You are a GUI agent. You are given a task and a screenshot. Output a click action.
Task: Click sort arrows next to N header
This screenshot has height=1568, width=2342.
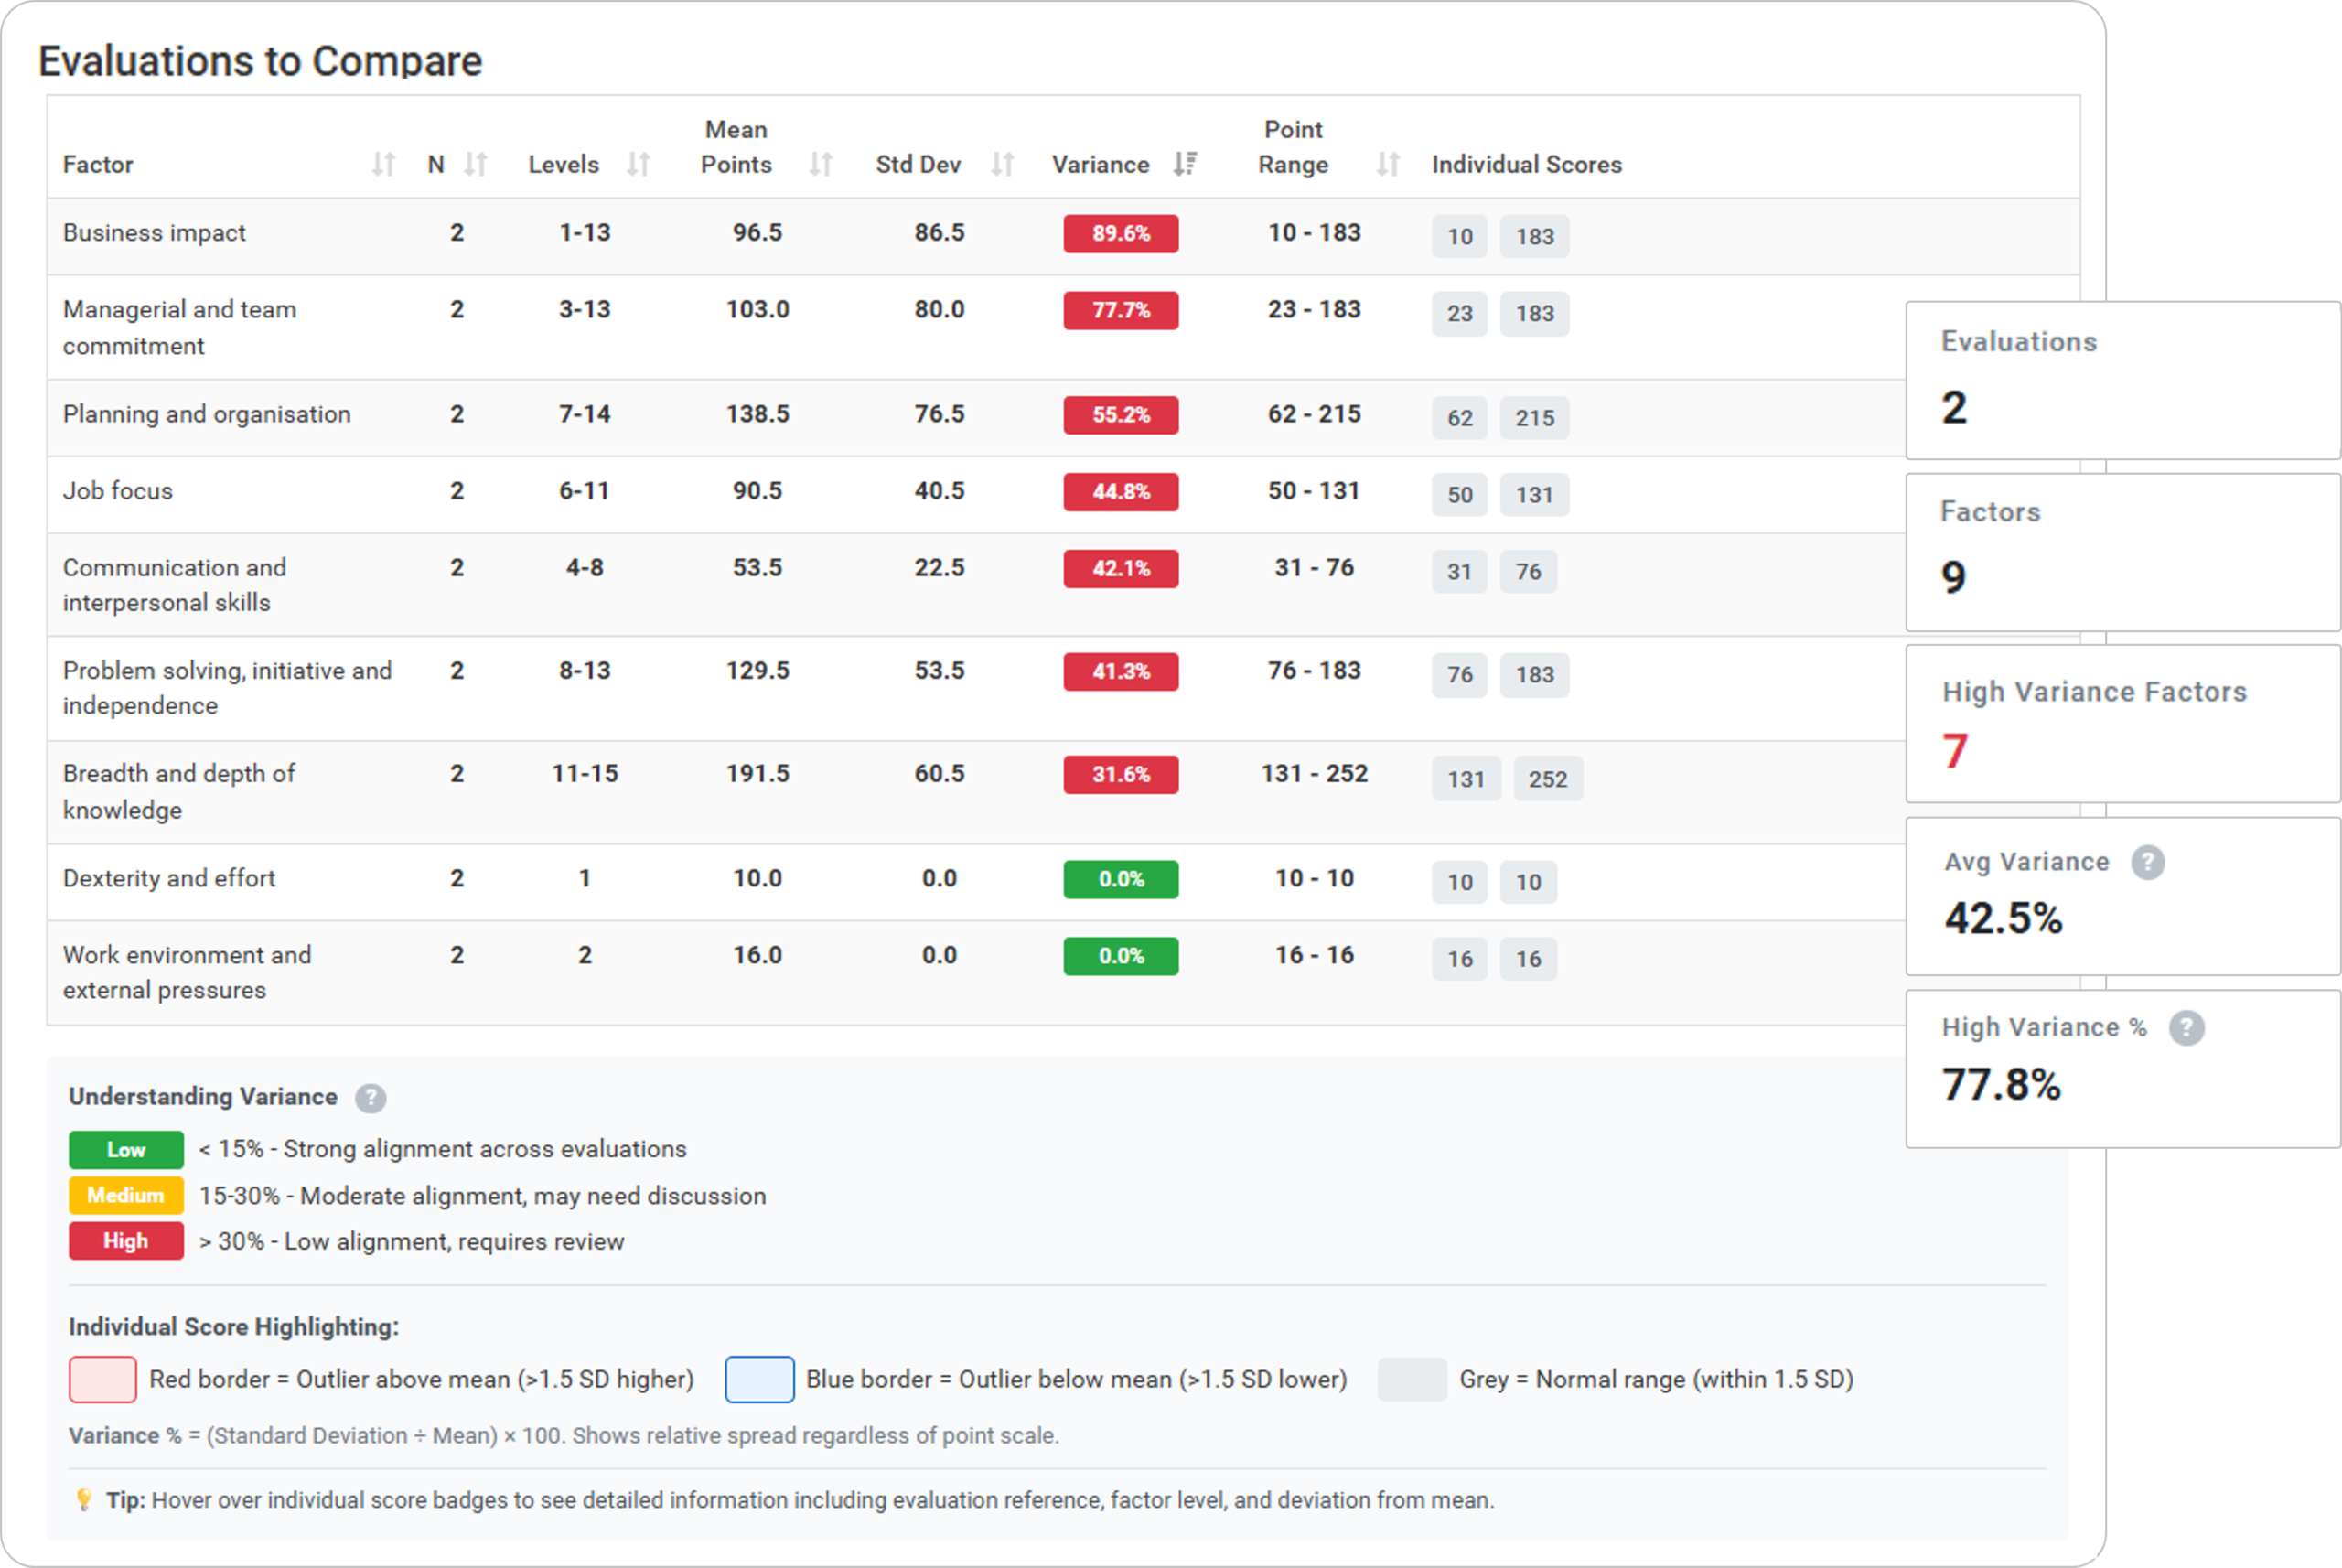click(x=476, y=164)
